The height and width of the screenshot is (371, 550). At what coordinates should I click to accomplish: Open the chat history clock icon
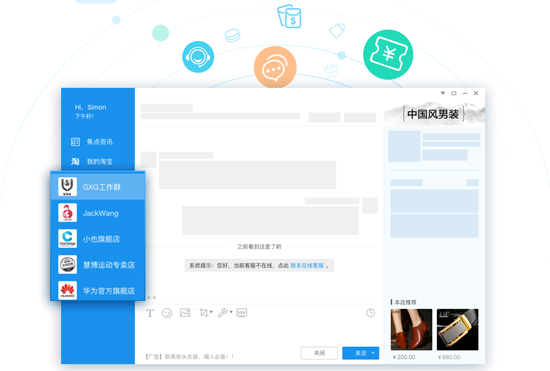click(x=370, y=313)
